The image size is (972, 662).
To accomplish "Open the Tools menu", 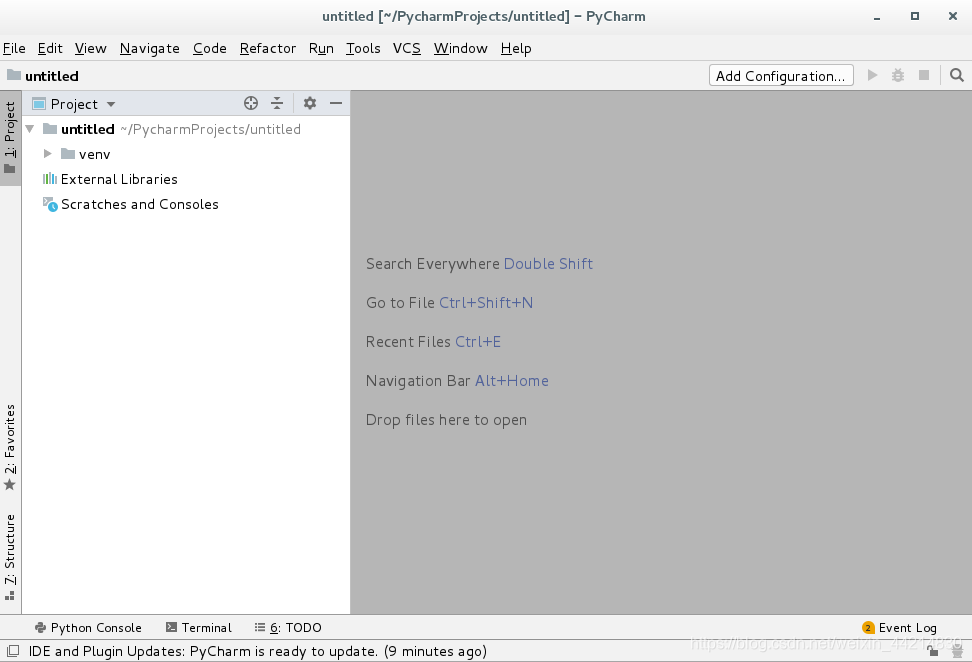I will point(363,48).
